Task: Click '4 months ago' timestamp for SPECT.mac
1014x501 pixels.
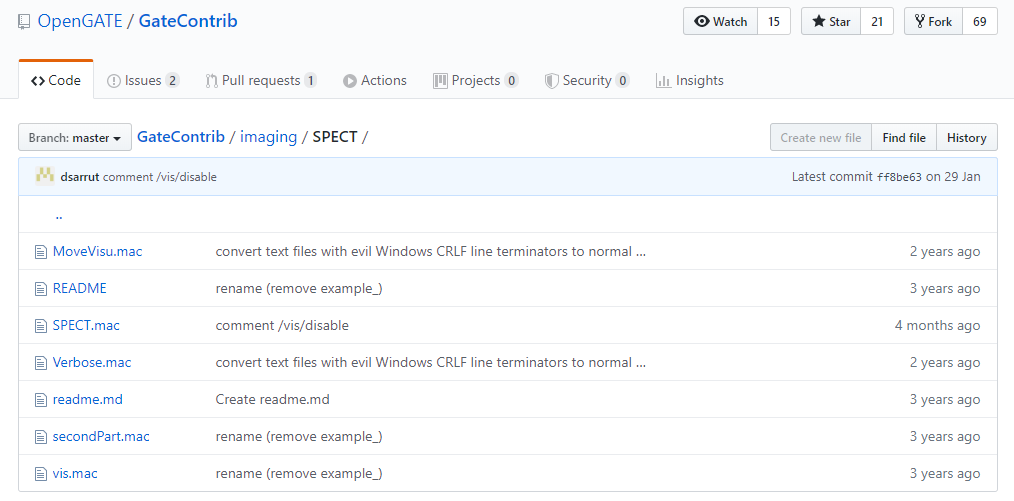Action: click(x=938, y=325)
